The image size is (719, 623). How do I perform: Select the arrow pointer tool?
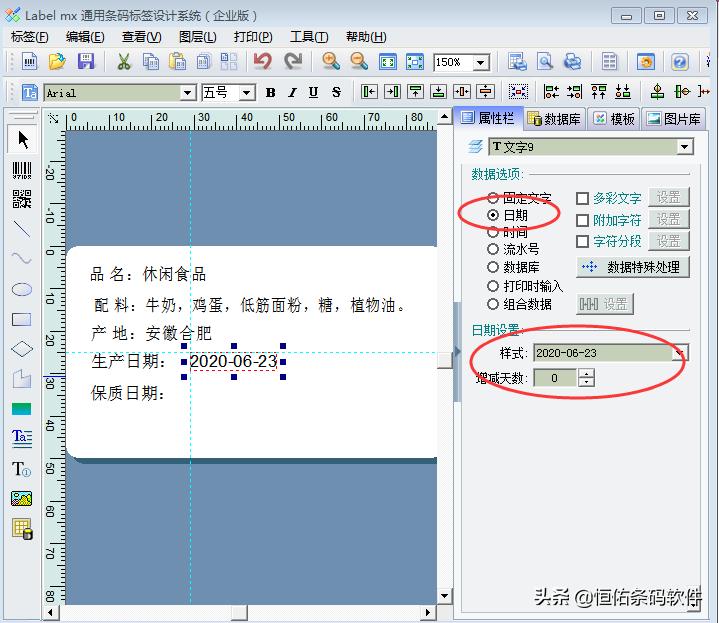(x=22, y=139)
